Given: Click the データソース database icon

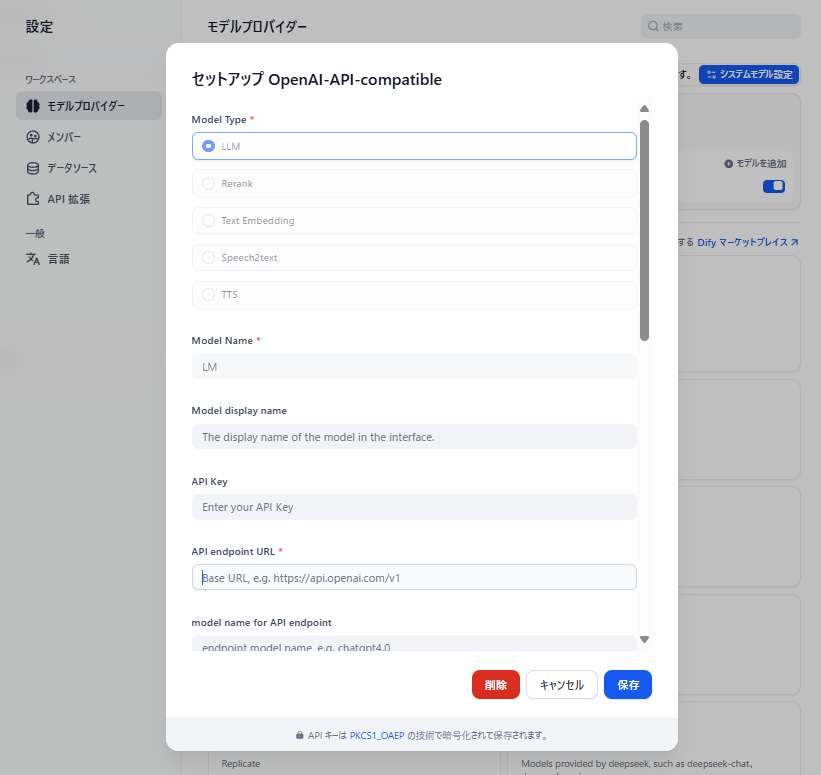Looking at the screenshot, I should pyautogui.click(x=33, y=168).
